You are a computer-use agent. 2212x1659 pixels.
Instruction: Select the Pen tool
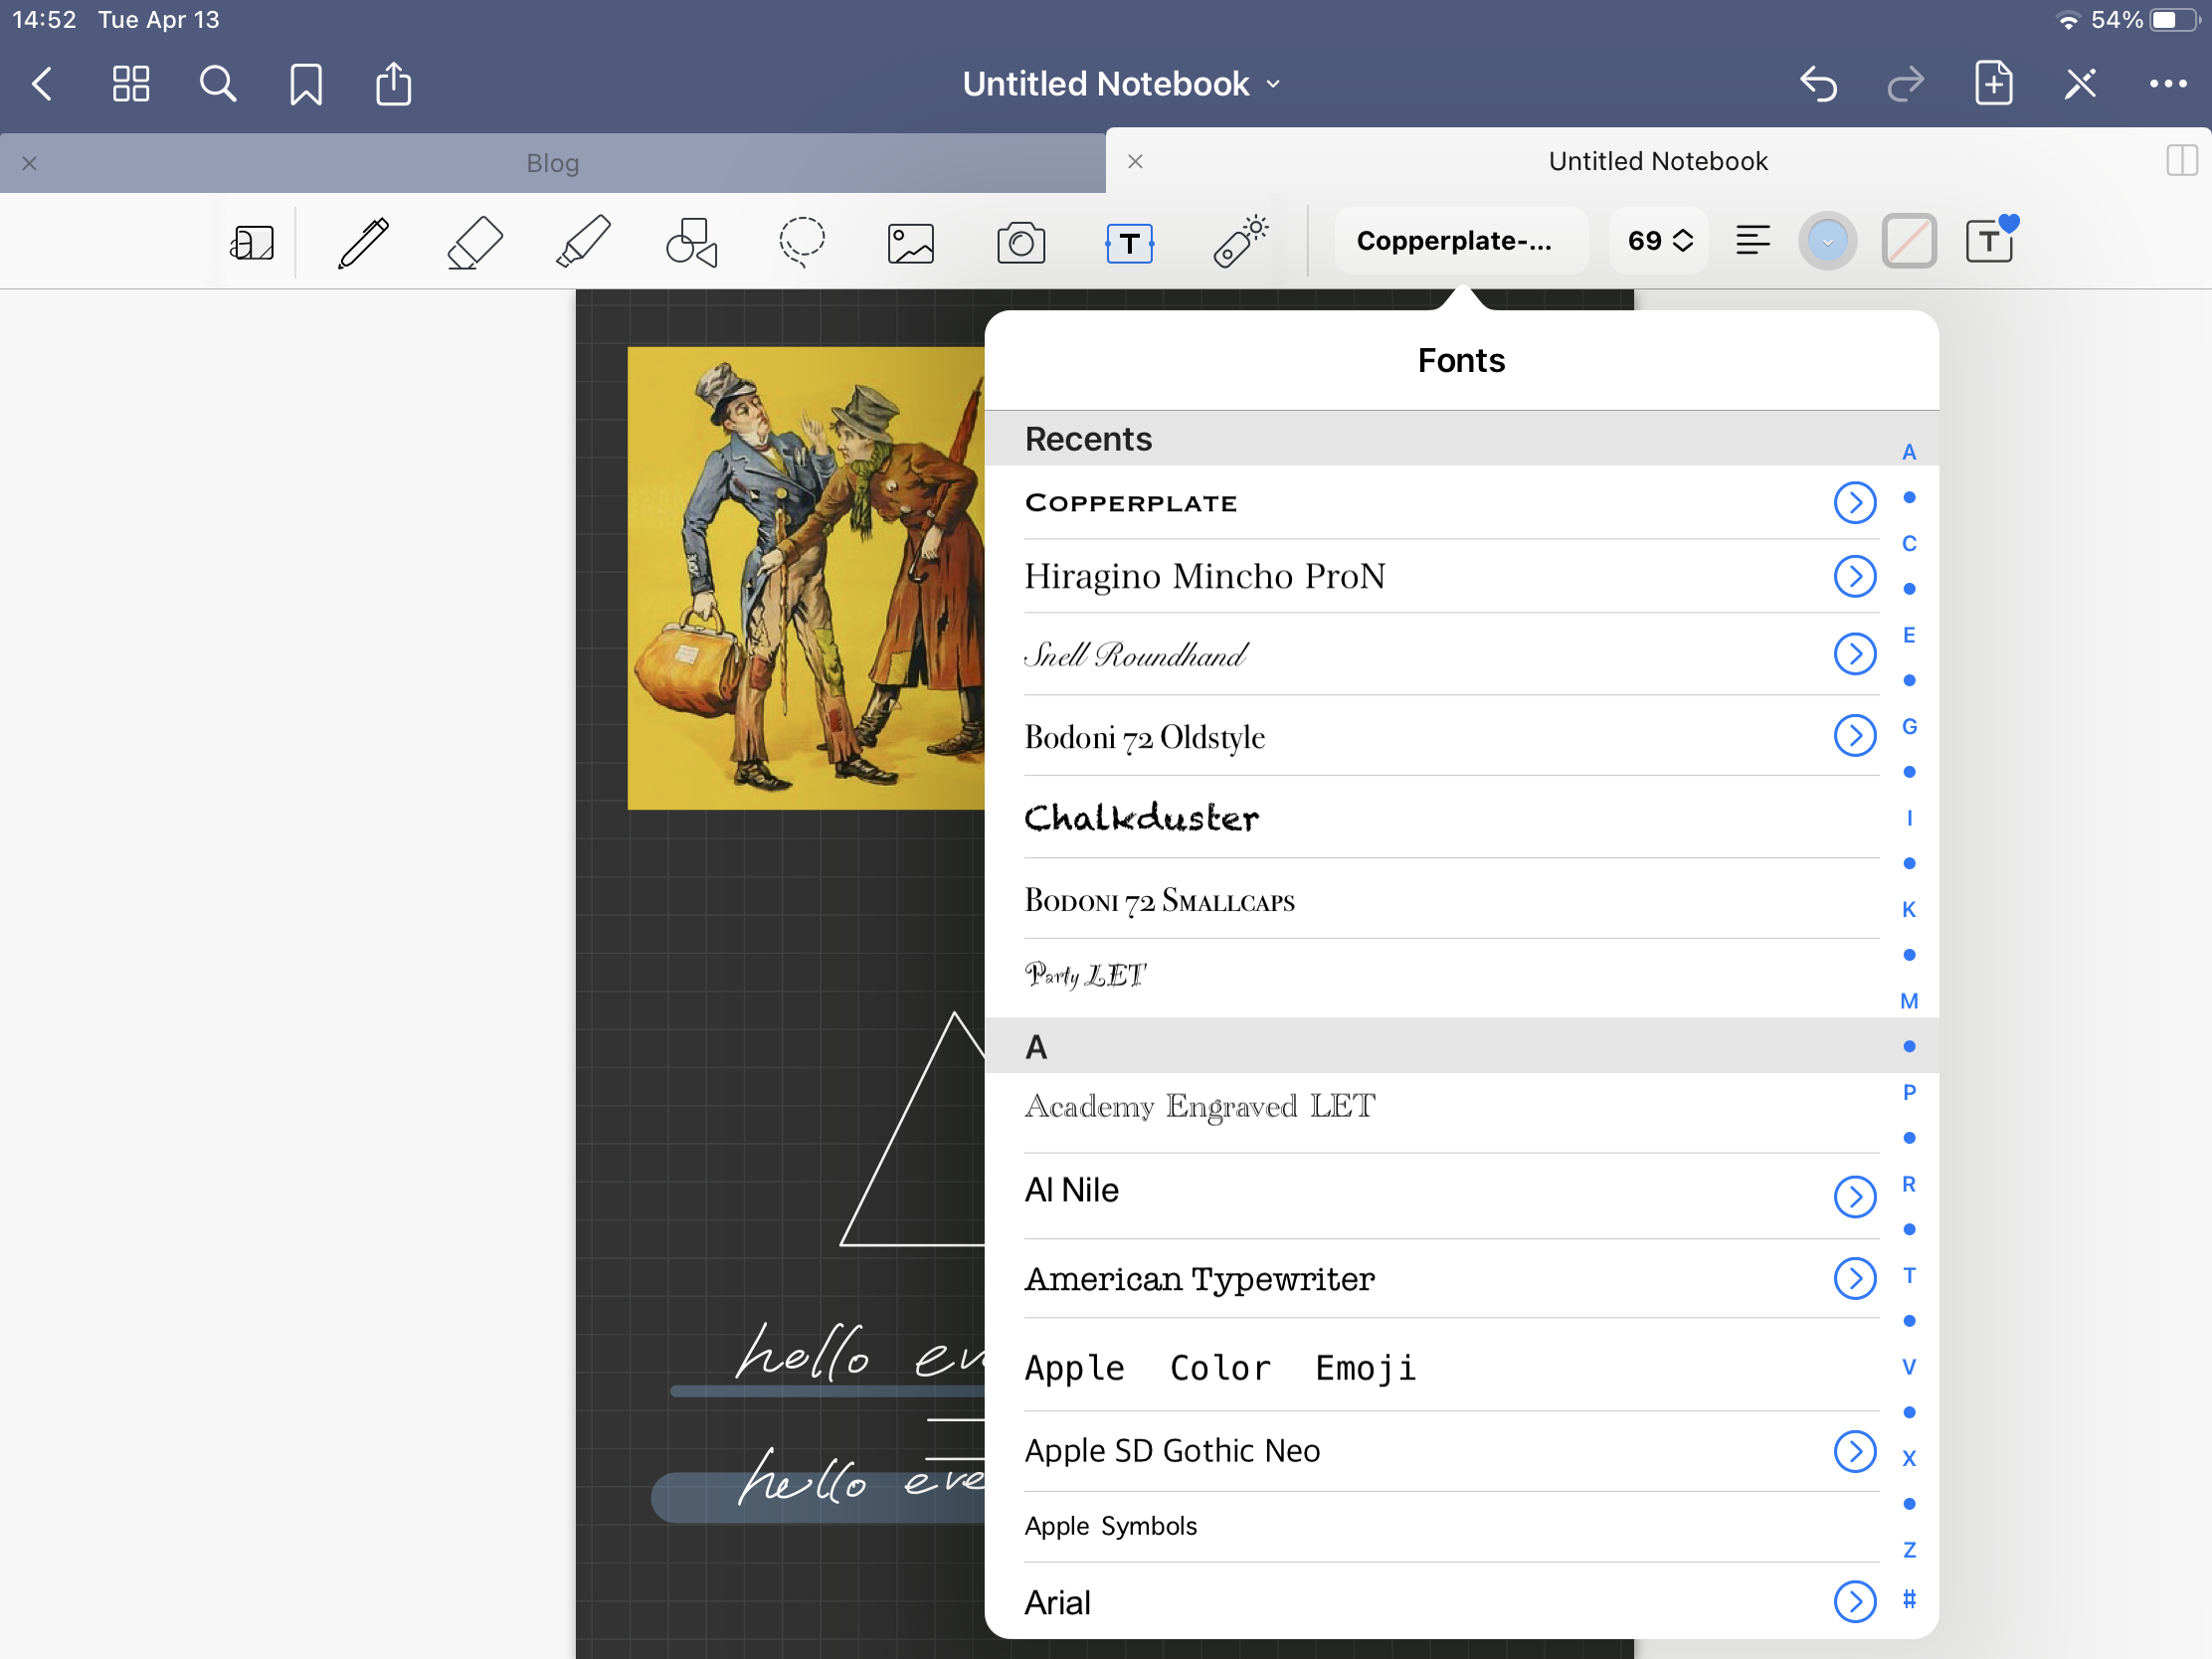[363, 243]
